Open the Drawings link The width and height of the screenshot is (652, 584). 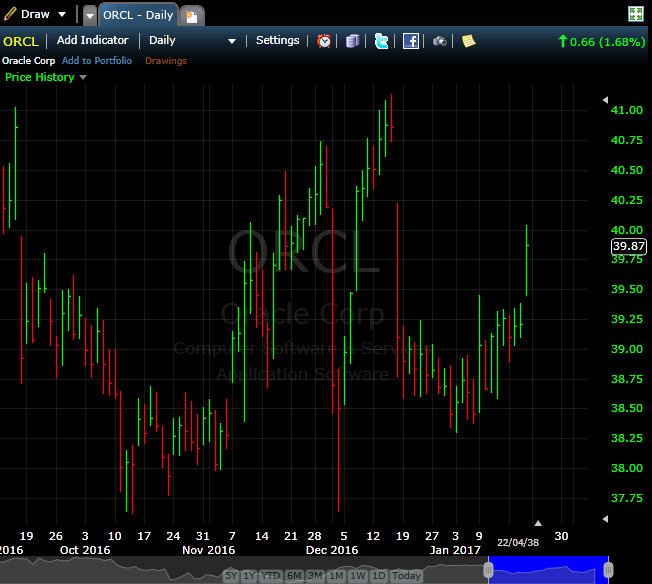click(x=166, y=61)
